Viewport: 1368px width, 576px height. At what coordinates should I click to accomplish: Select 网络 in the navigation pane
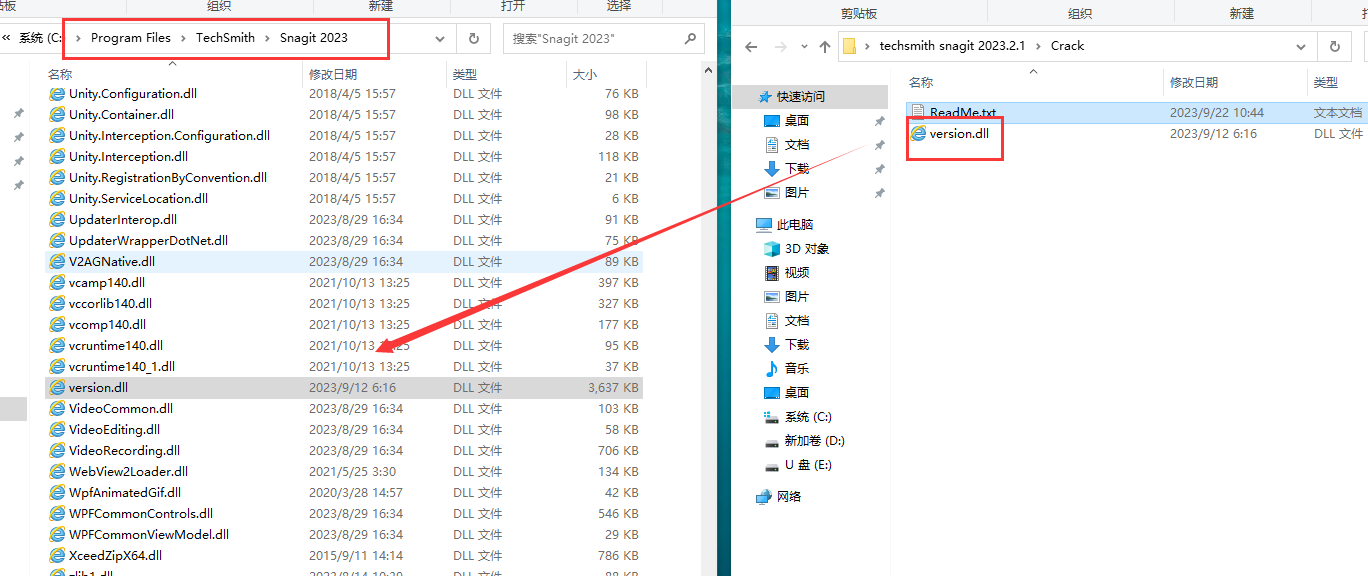(x=788, y=497)
